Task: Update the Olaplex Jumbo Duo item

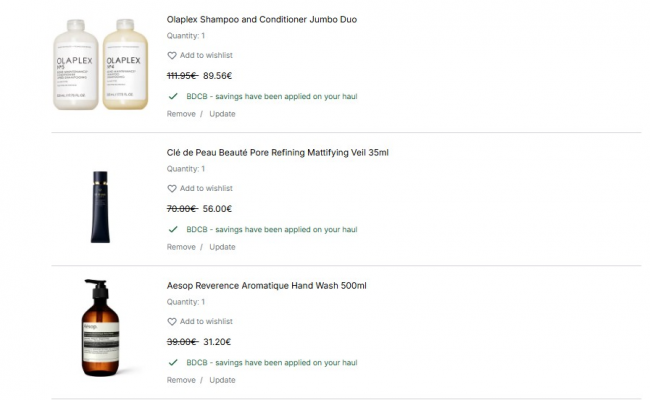Action: [x=222, y=114]
